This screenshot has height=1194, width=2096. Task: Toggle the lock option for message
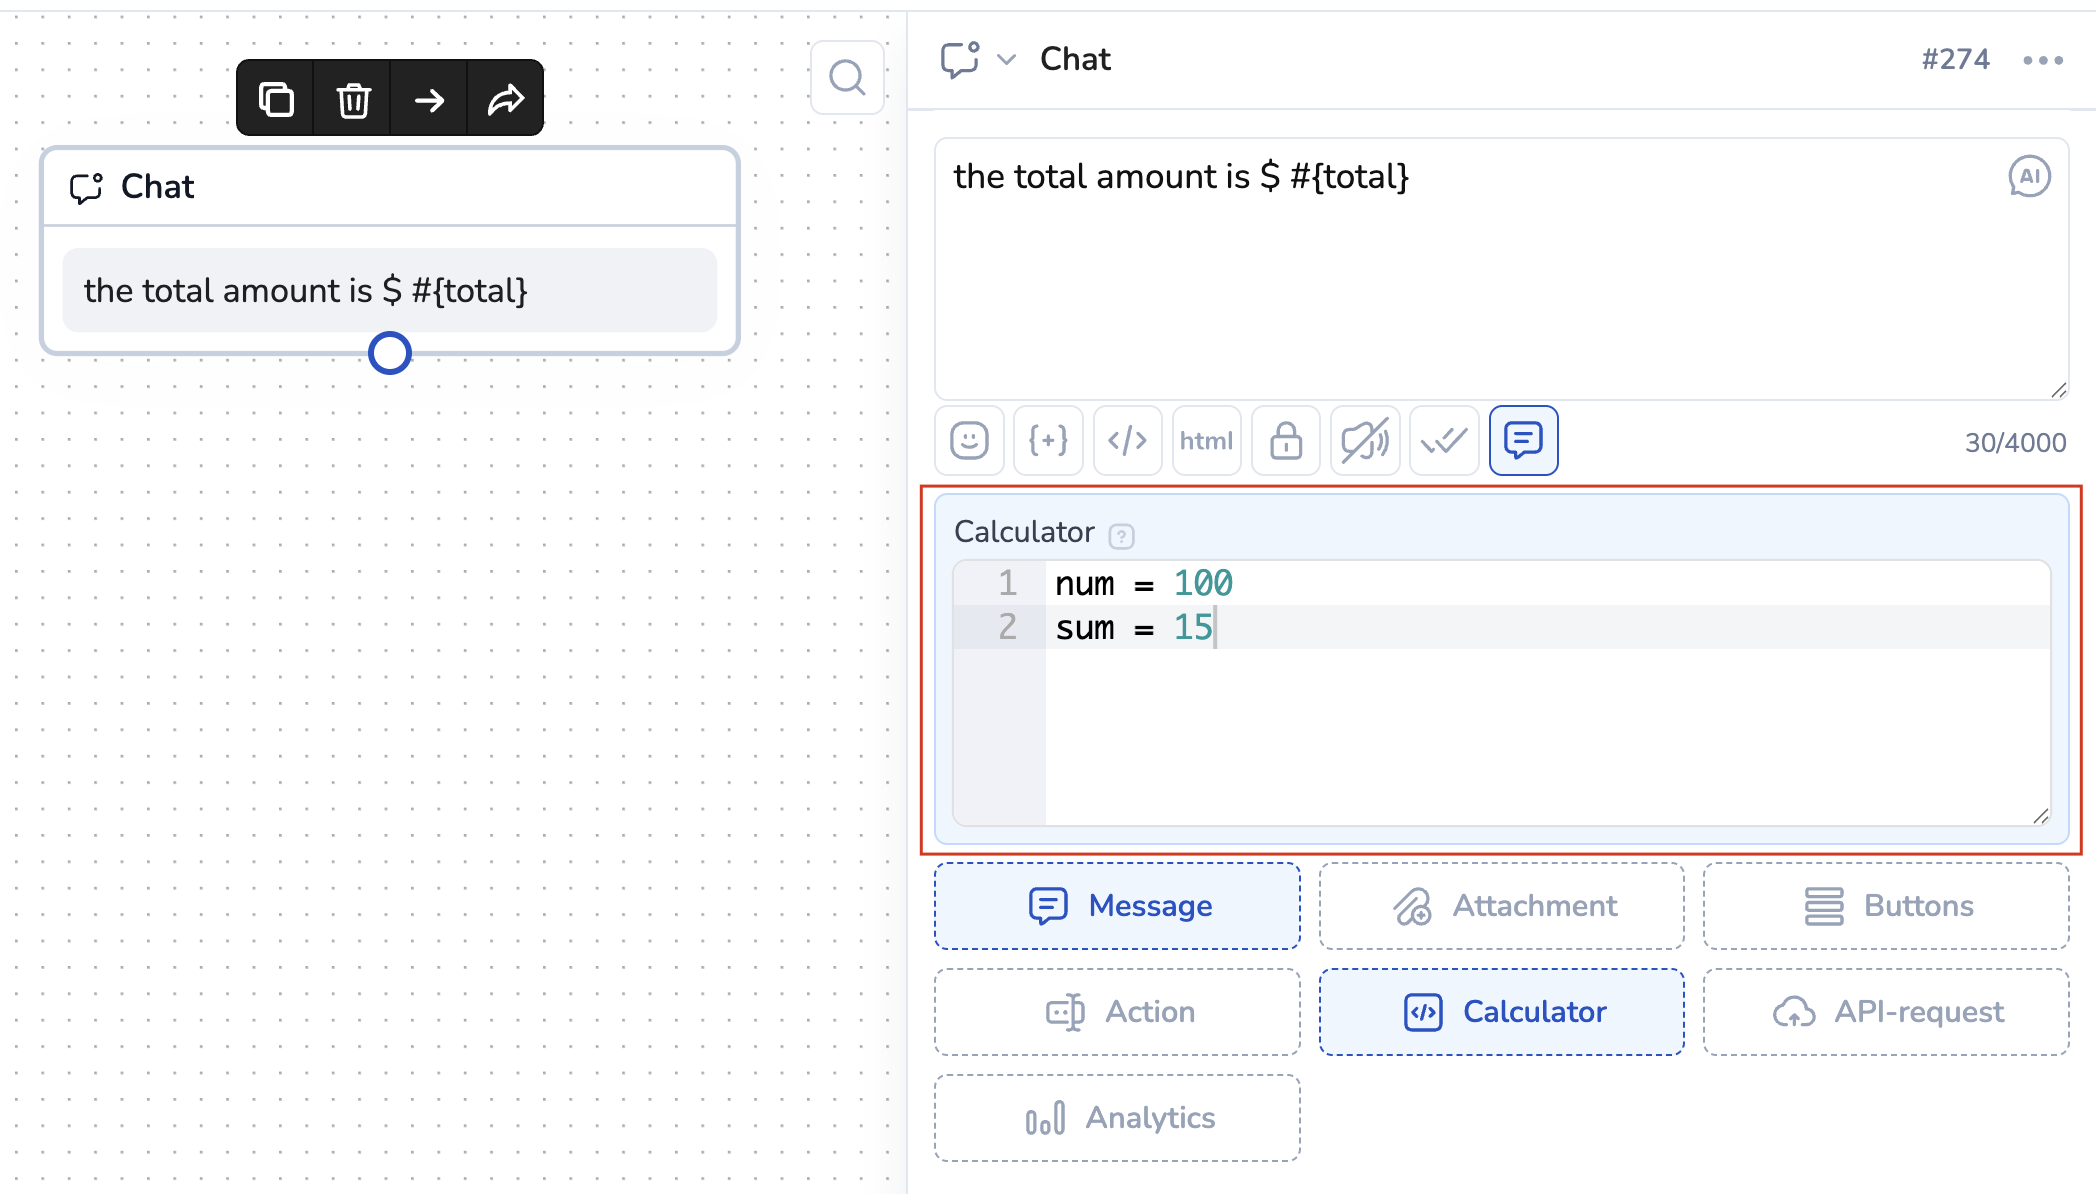[1286, 440]
